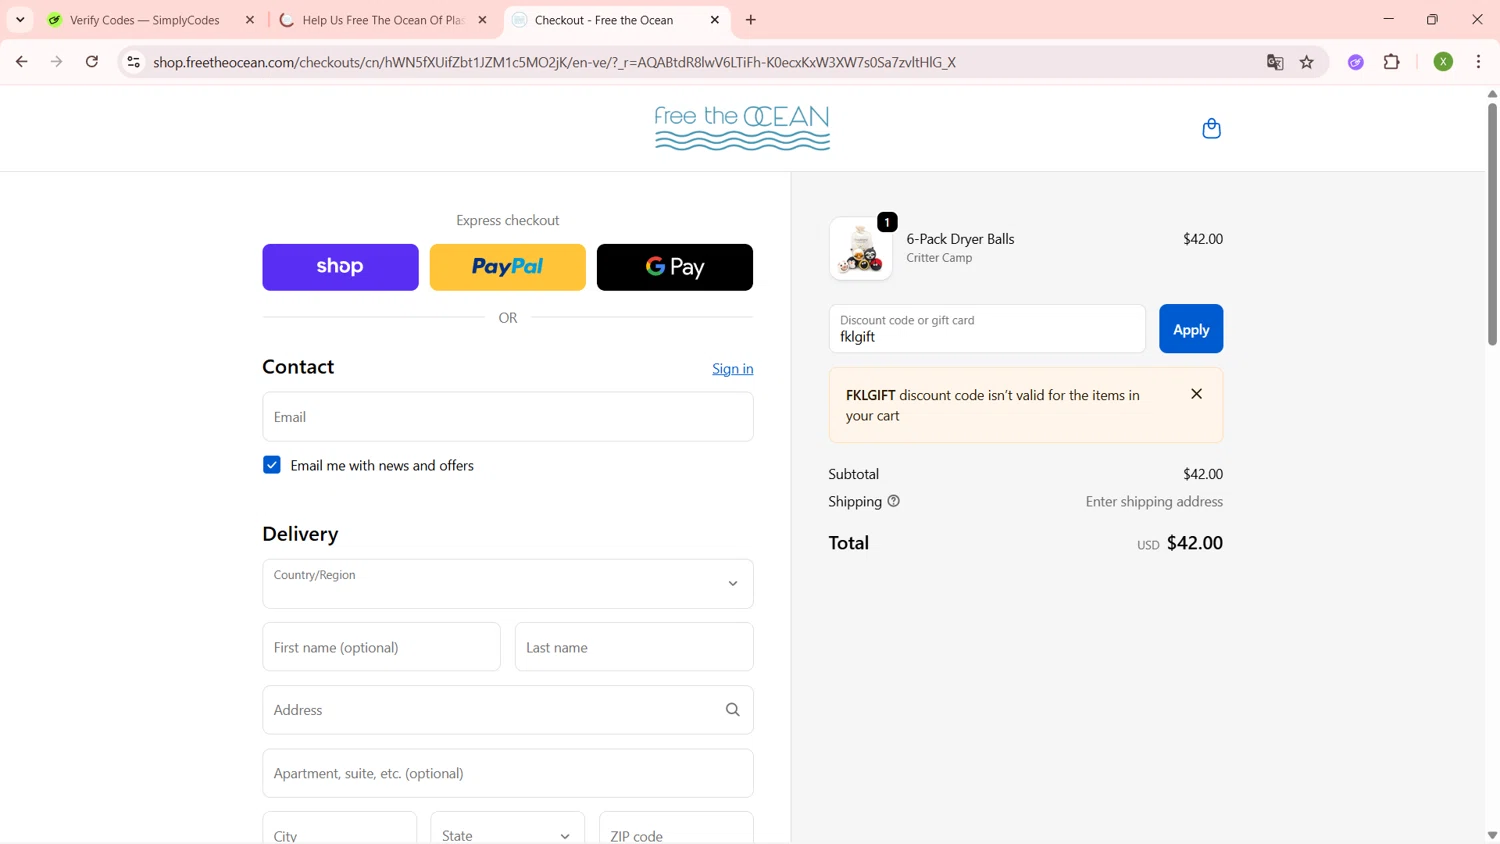This screenshot has height=844, width=1500.
Task: Click the USD $42.00 total amount
Action: click(x=1180, y=543)
